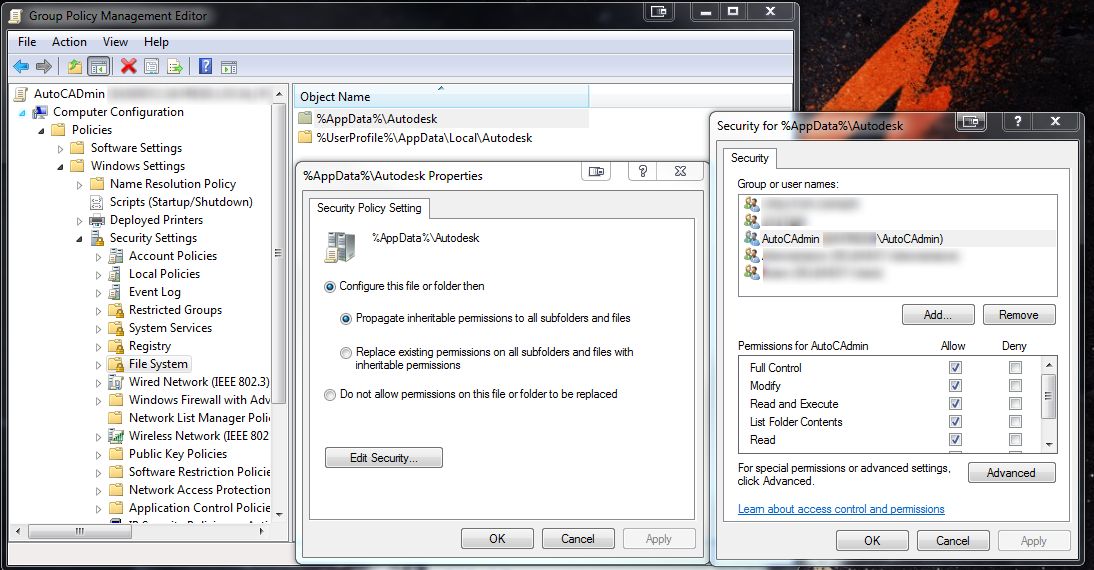Select the Security Policy Setting tab

369,208
